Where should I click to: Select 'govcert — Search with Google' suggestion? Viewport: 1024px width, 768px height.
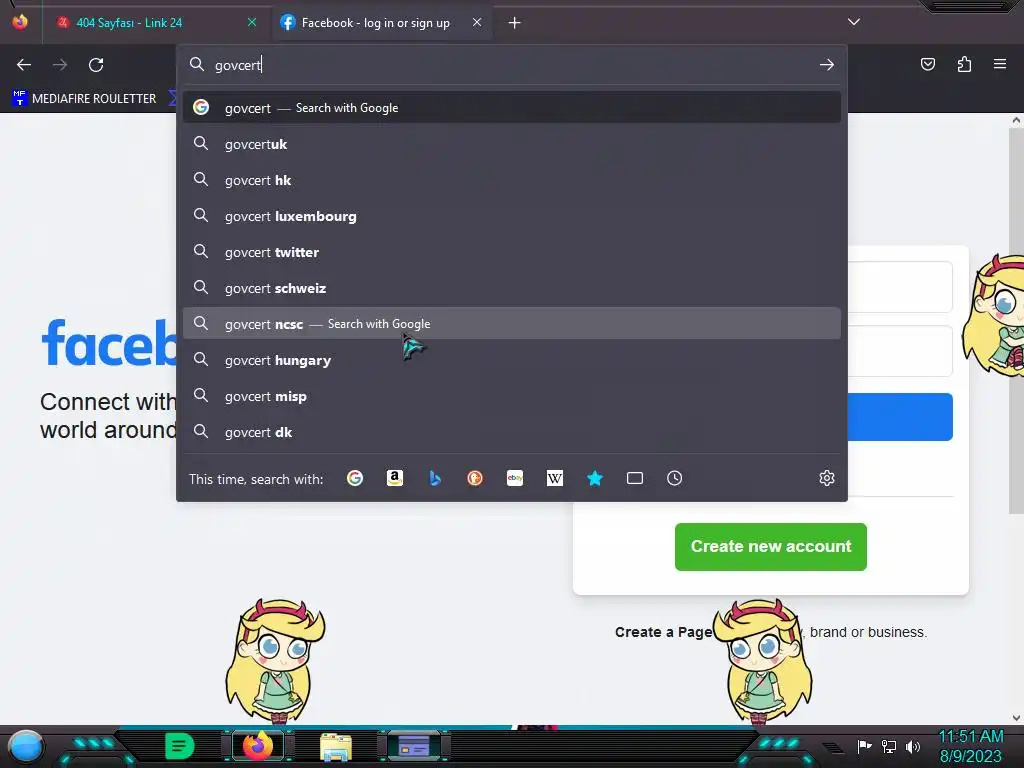pos(512,108)
